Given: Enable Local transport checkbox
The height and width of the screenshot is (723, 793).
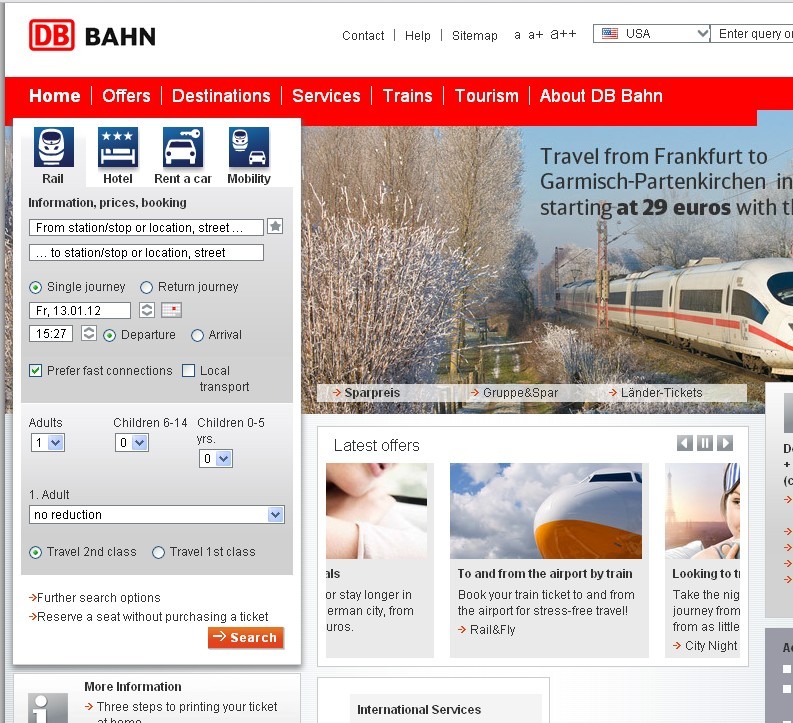Looking at the screenshot, I should click(188, 371).
